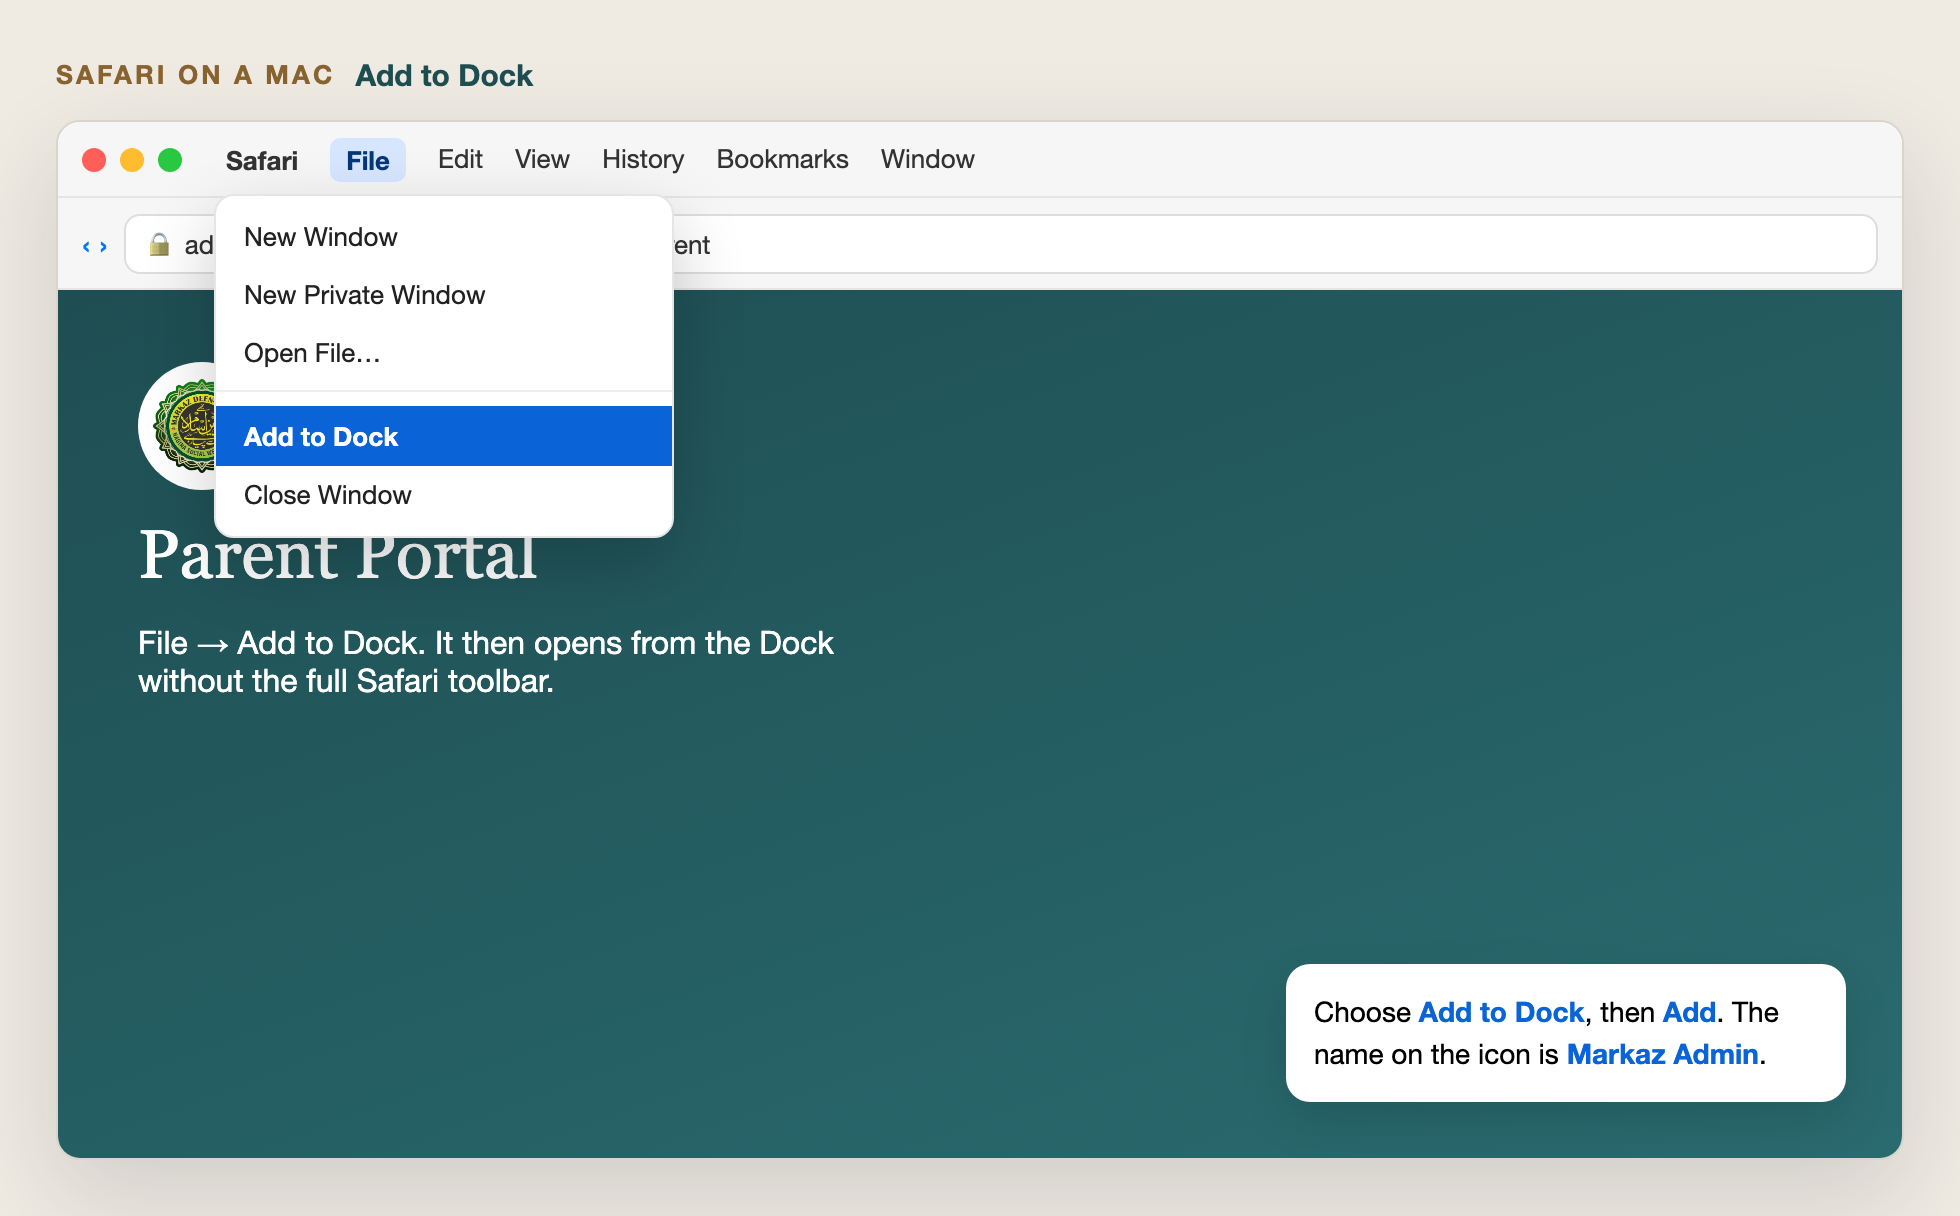Viewport: 1960px width, 1216px height.
Task: Click the yellow minimize window button
Action: click(132, 160)
